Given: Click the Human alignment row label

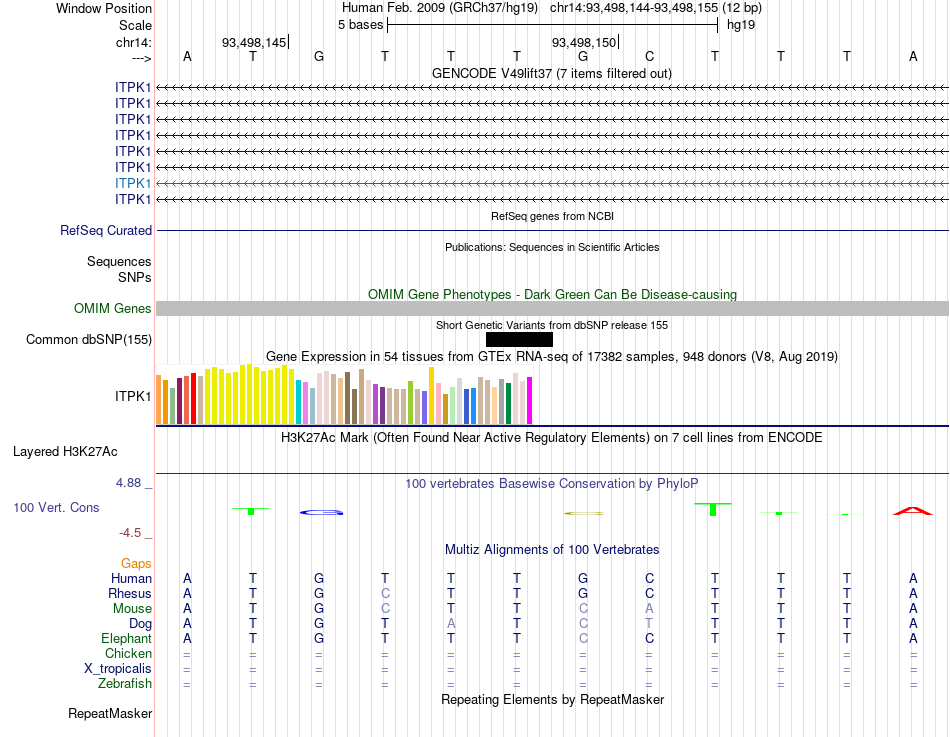Looking at the screenshot, I should 131,578.
